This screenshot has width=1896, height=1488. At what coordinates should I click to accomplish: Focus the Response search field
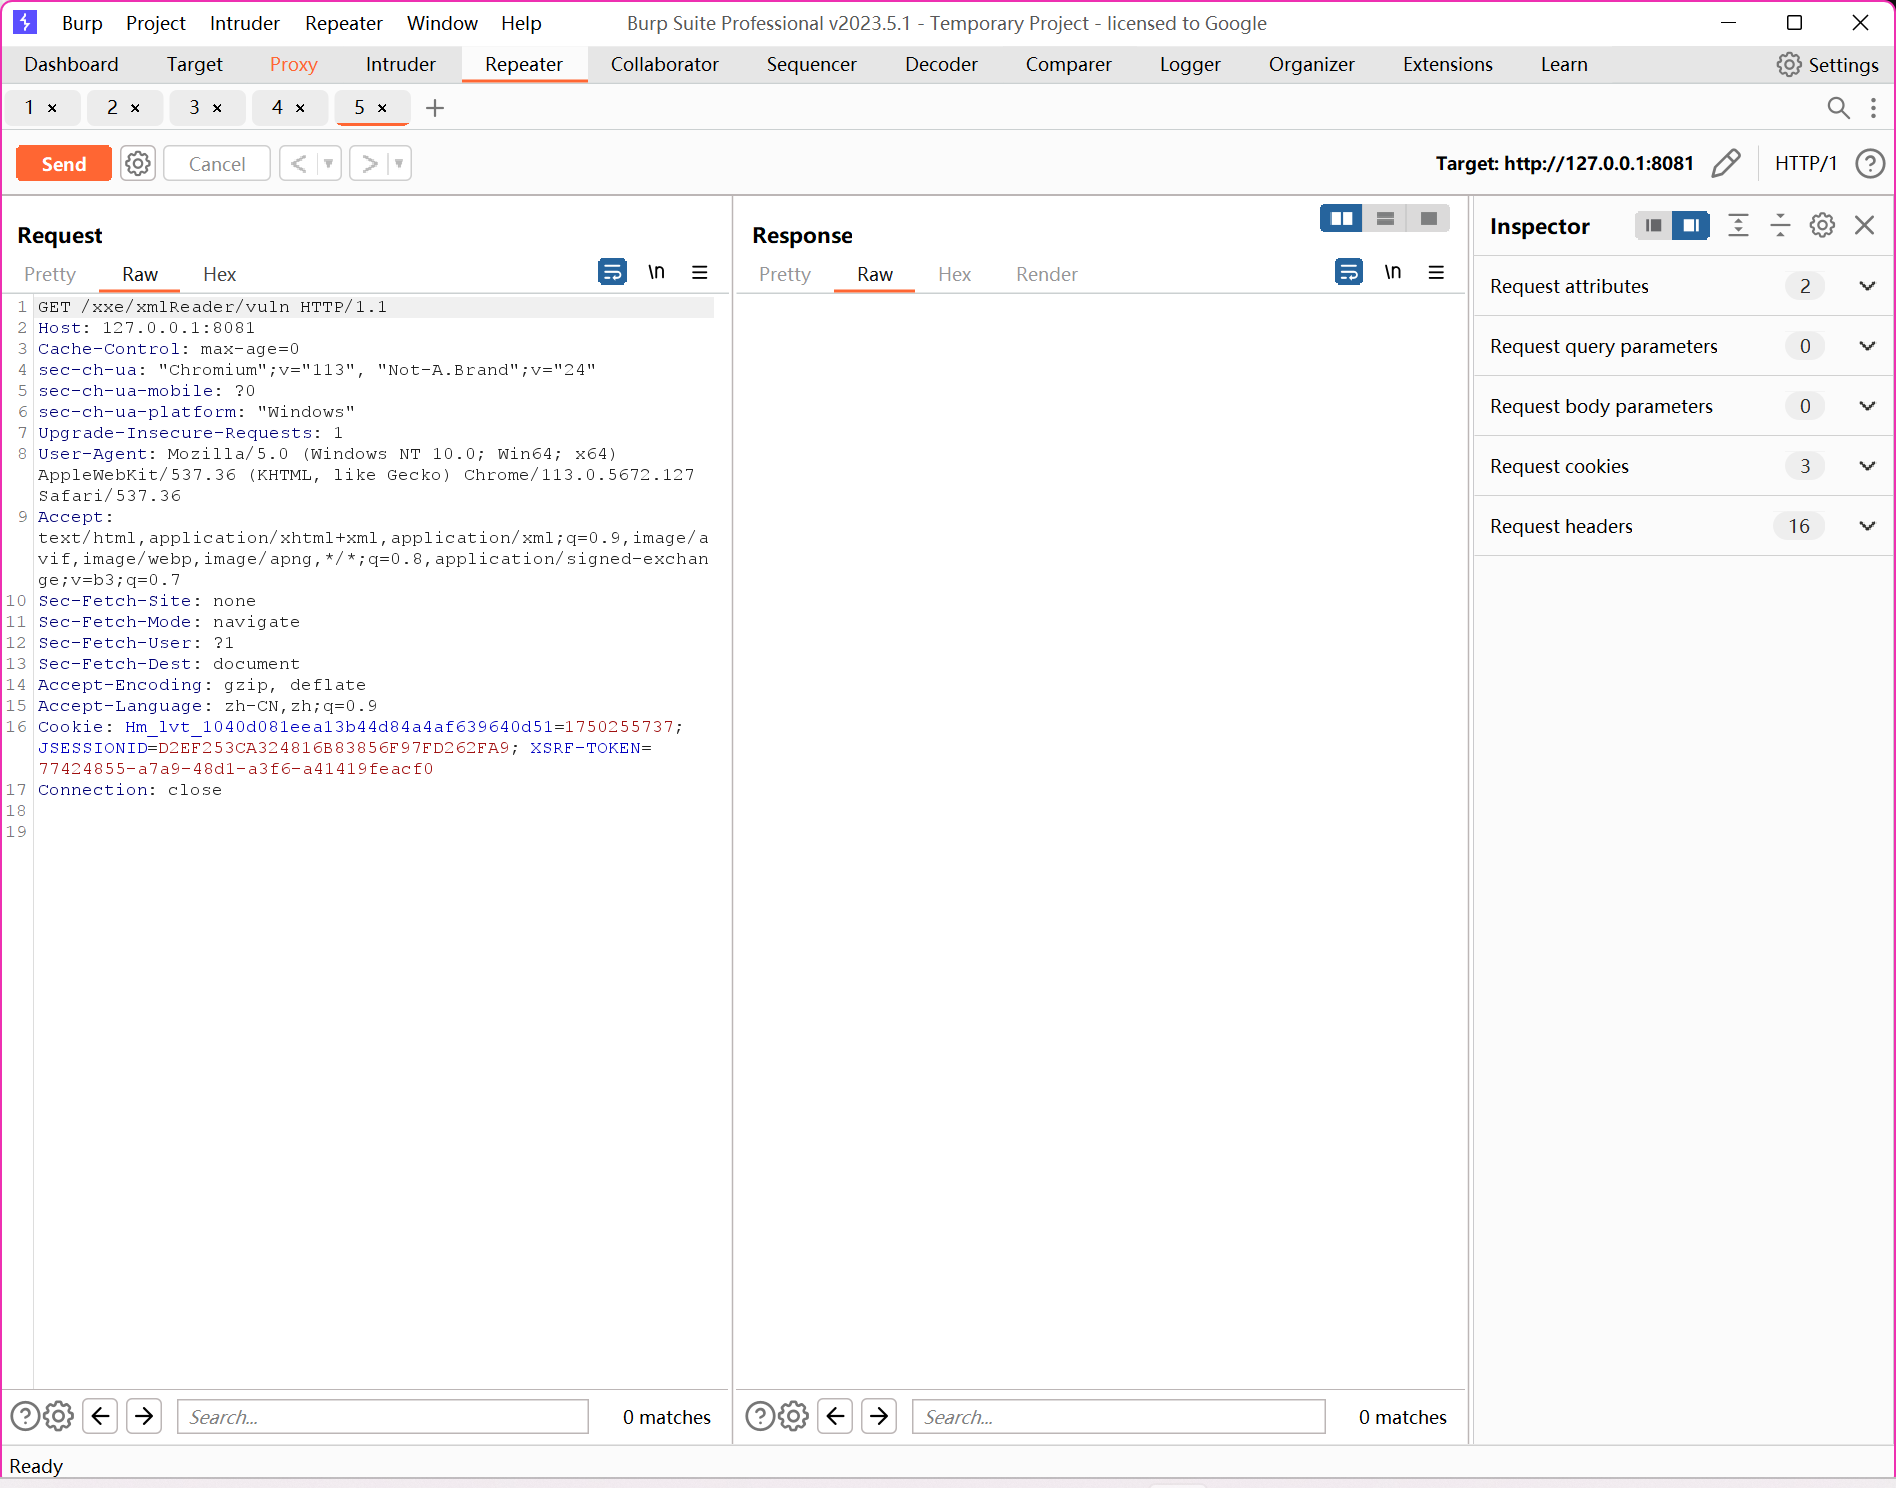[1119, 1416]
